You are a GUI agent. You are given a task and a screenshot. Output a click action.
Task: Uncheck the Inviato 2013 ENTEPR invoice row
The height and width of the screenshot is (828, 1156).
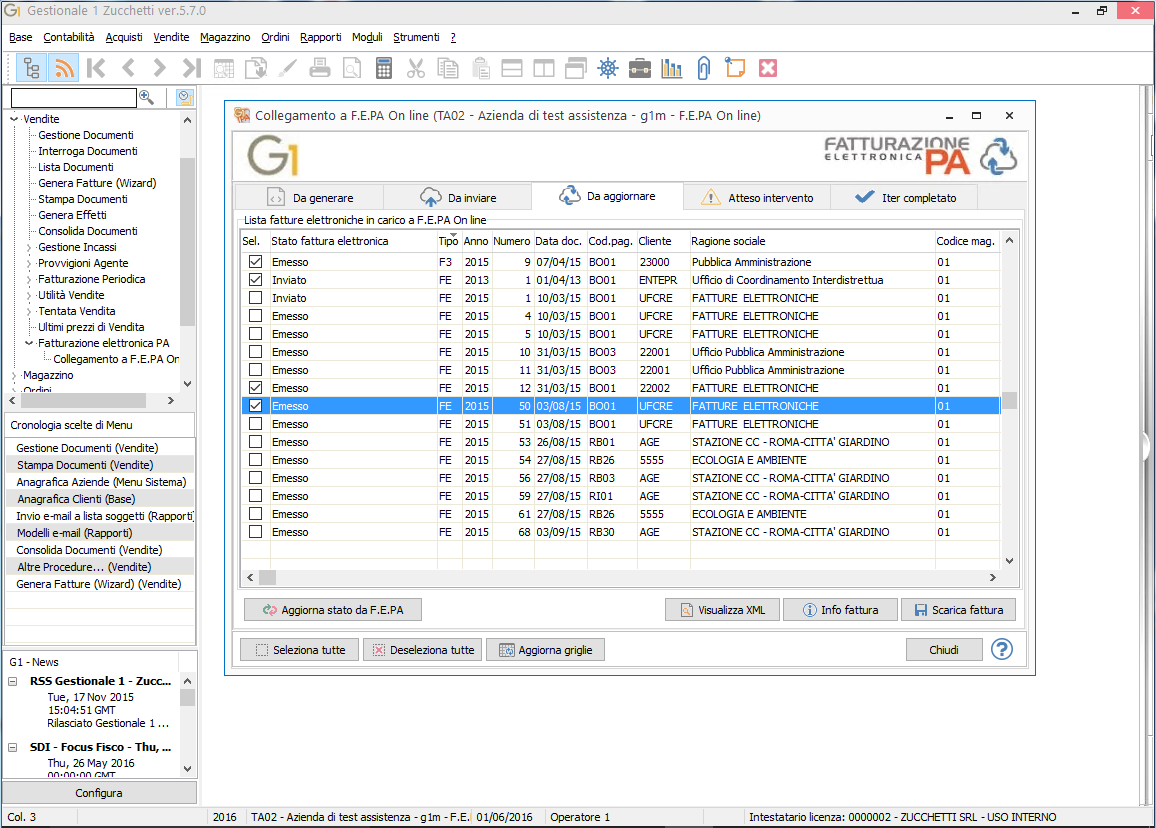[255, 279]
